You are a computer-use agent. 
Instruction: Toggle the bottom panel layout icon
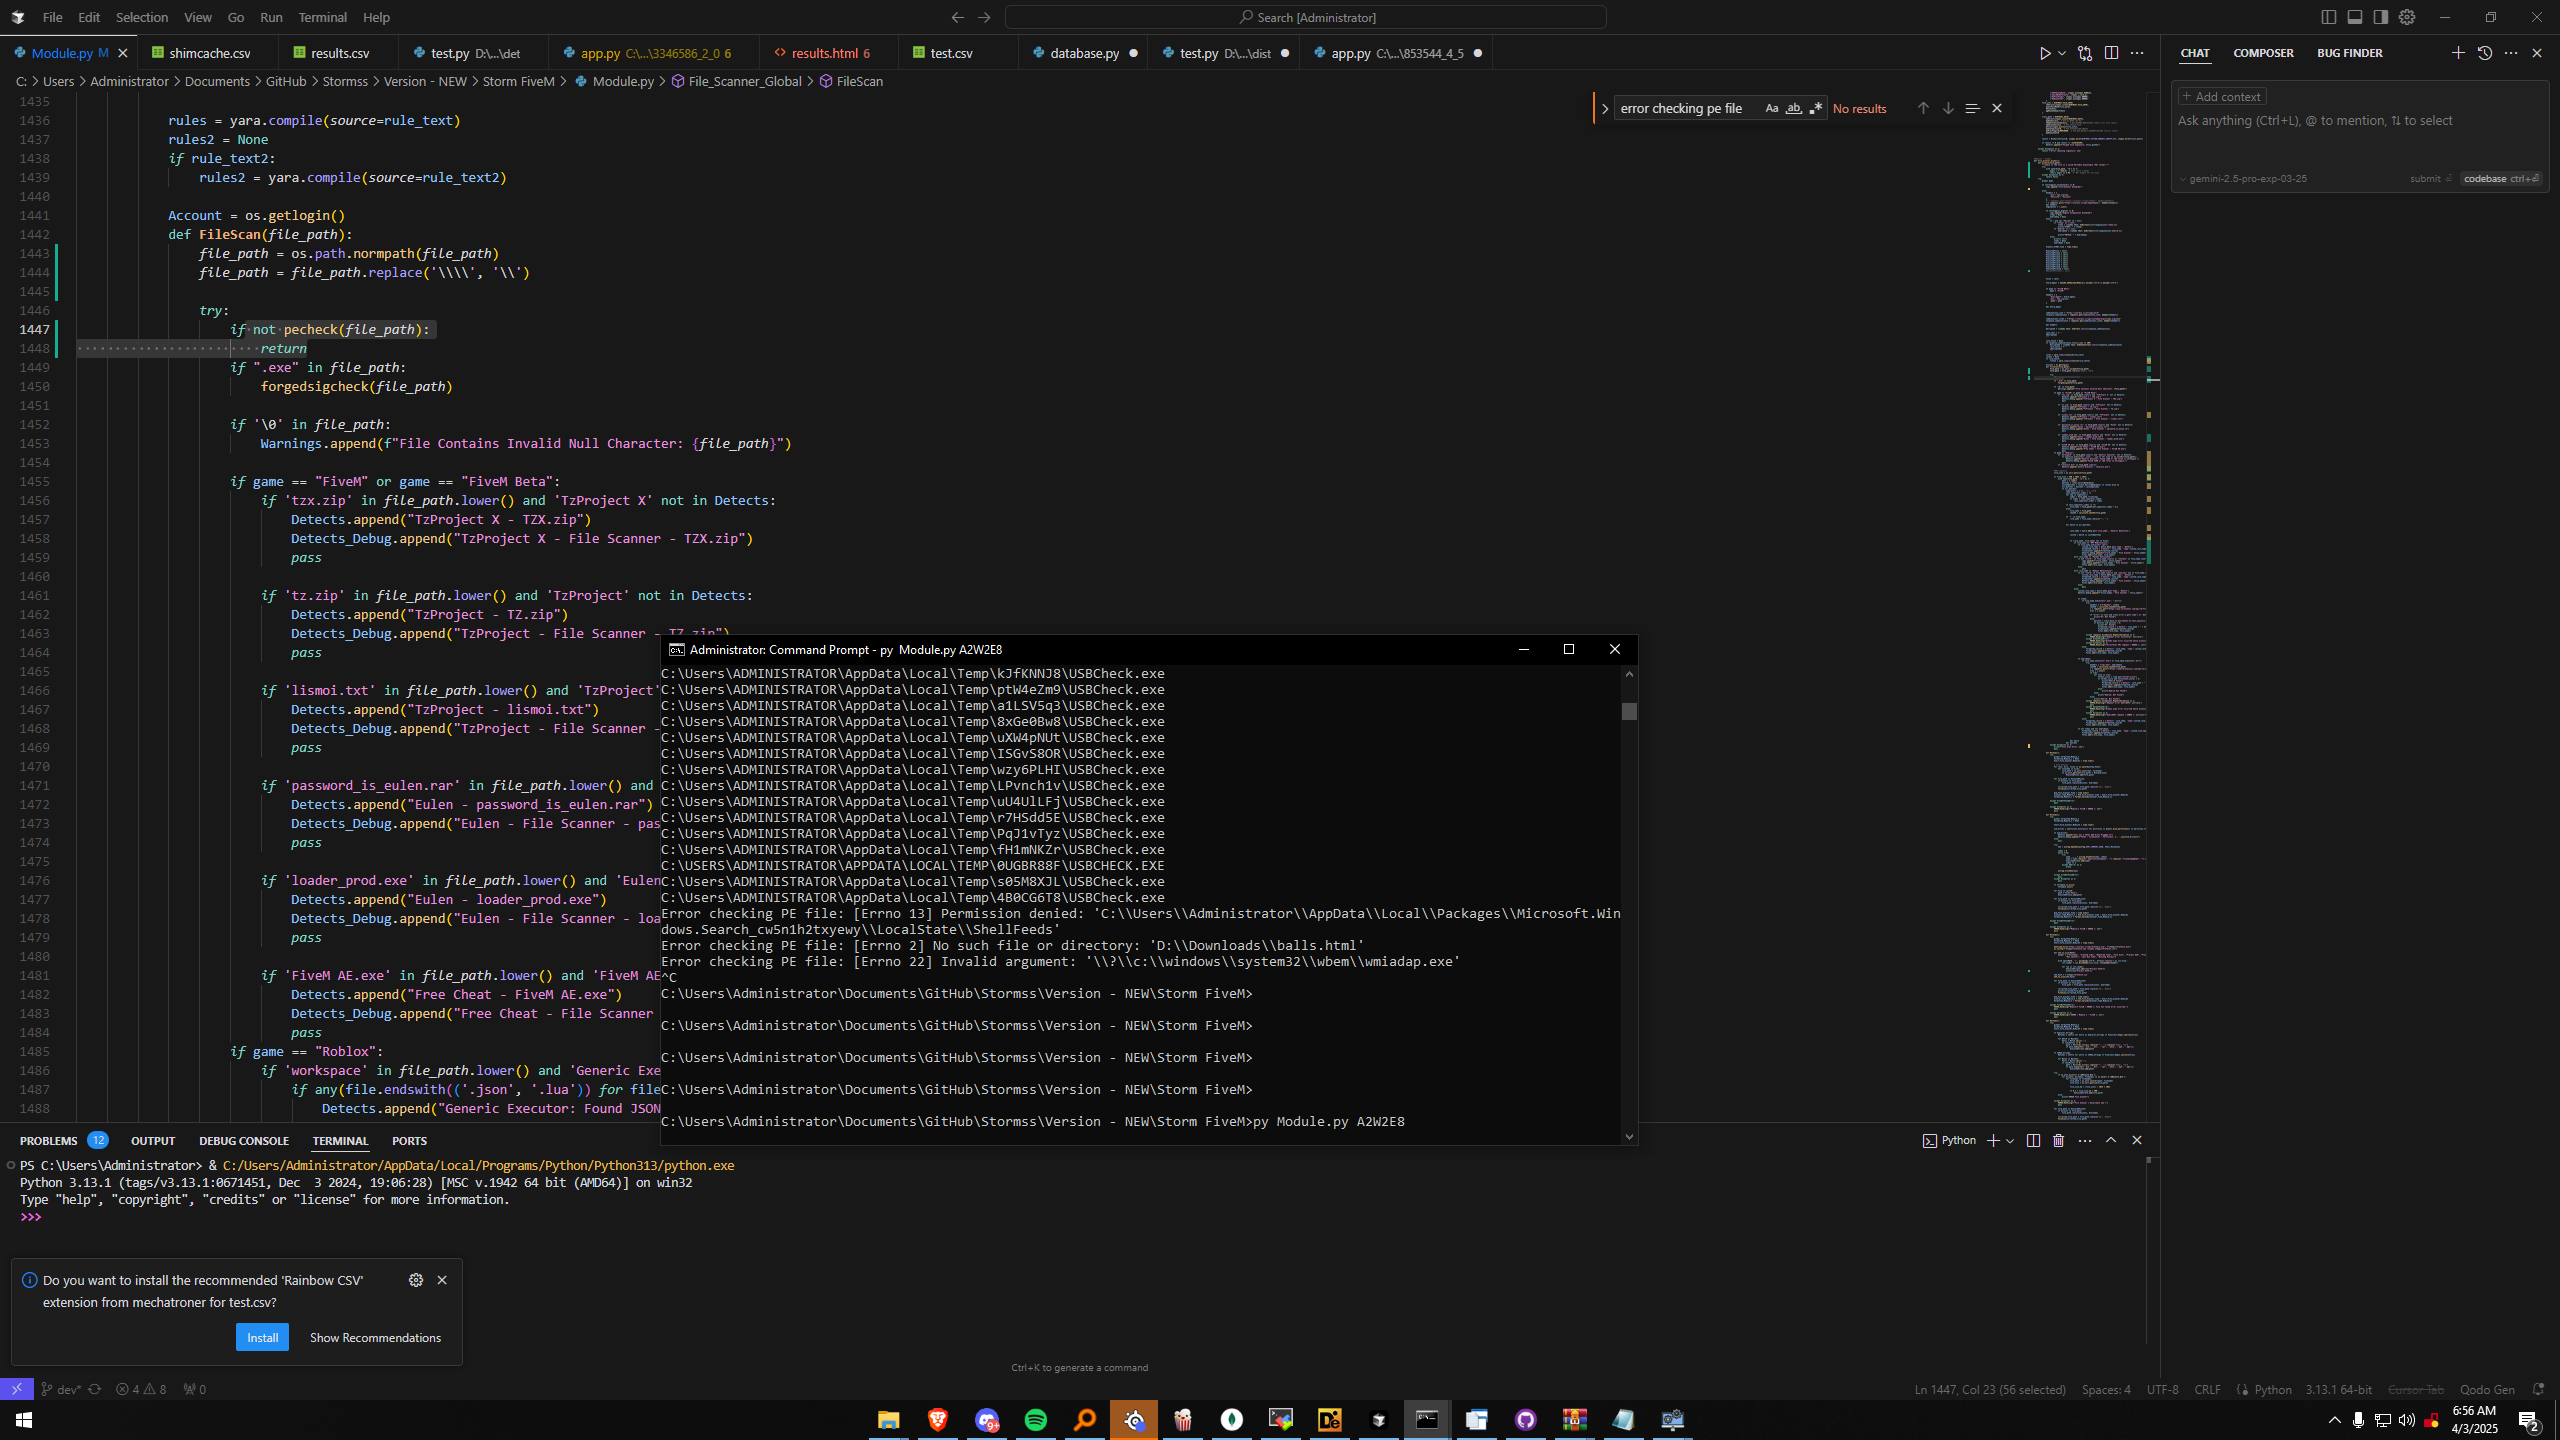pyautogui.click(x=2355, y=17)
